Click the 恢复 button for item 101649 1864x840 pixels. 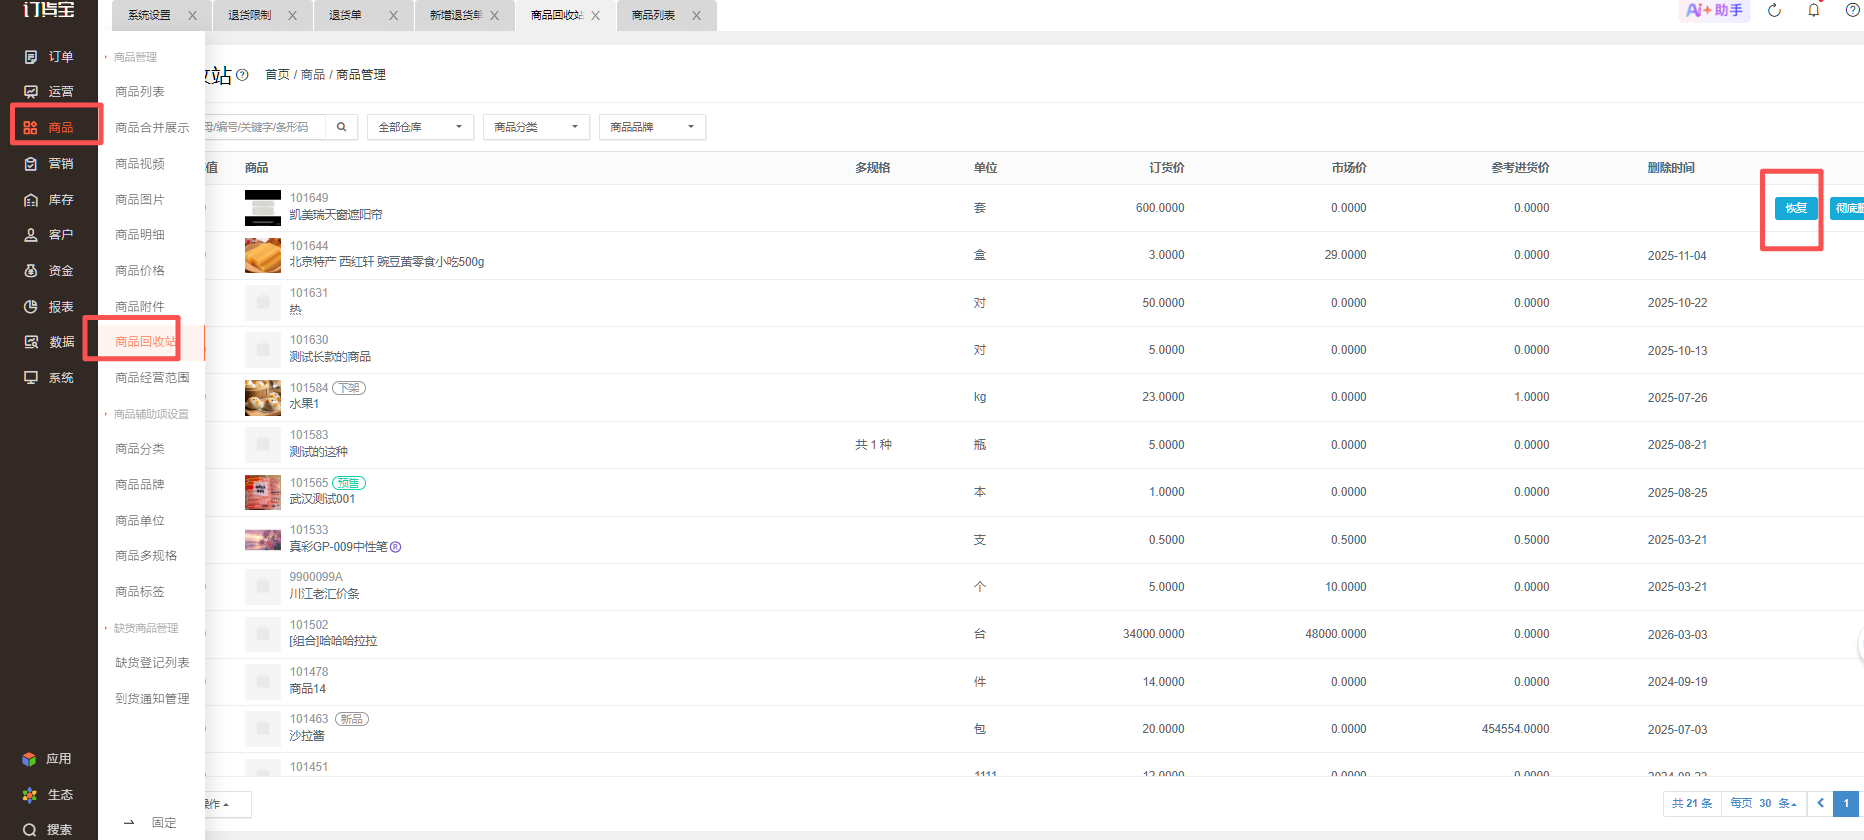(x=1796, y=208)
